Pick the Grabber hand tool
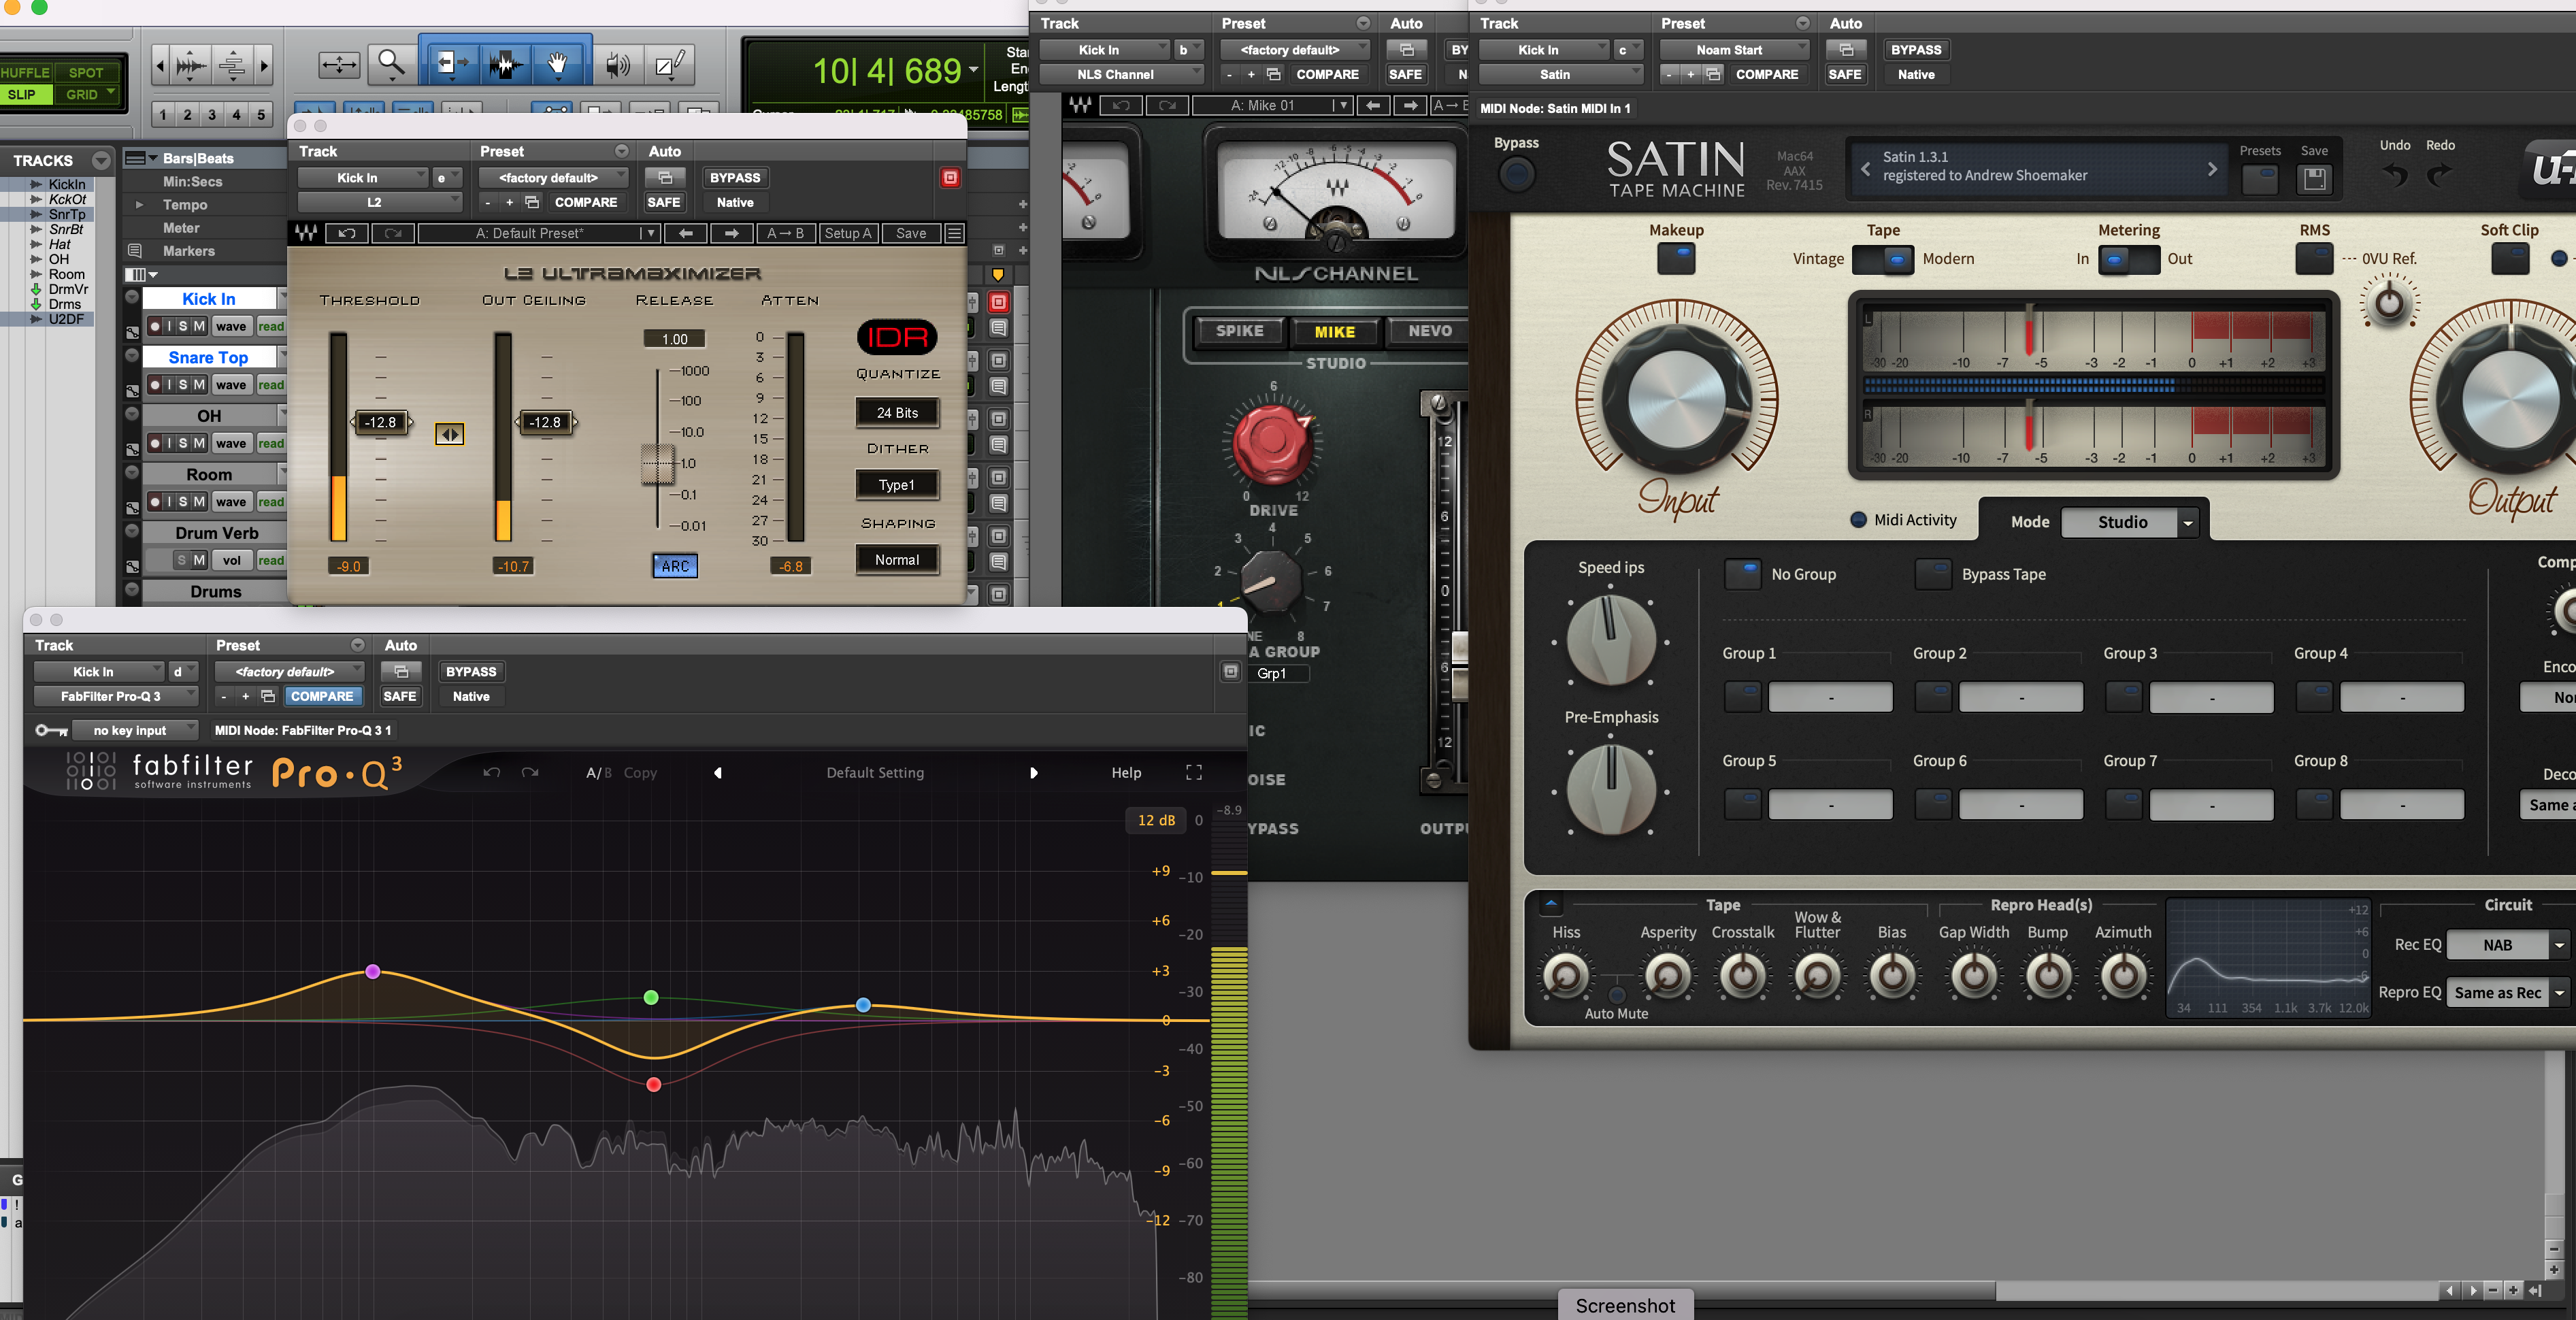Image resolution: width=2576 pixels, height=1320 pixels. pyautogui.click(x=557, y=65)
